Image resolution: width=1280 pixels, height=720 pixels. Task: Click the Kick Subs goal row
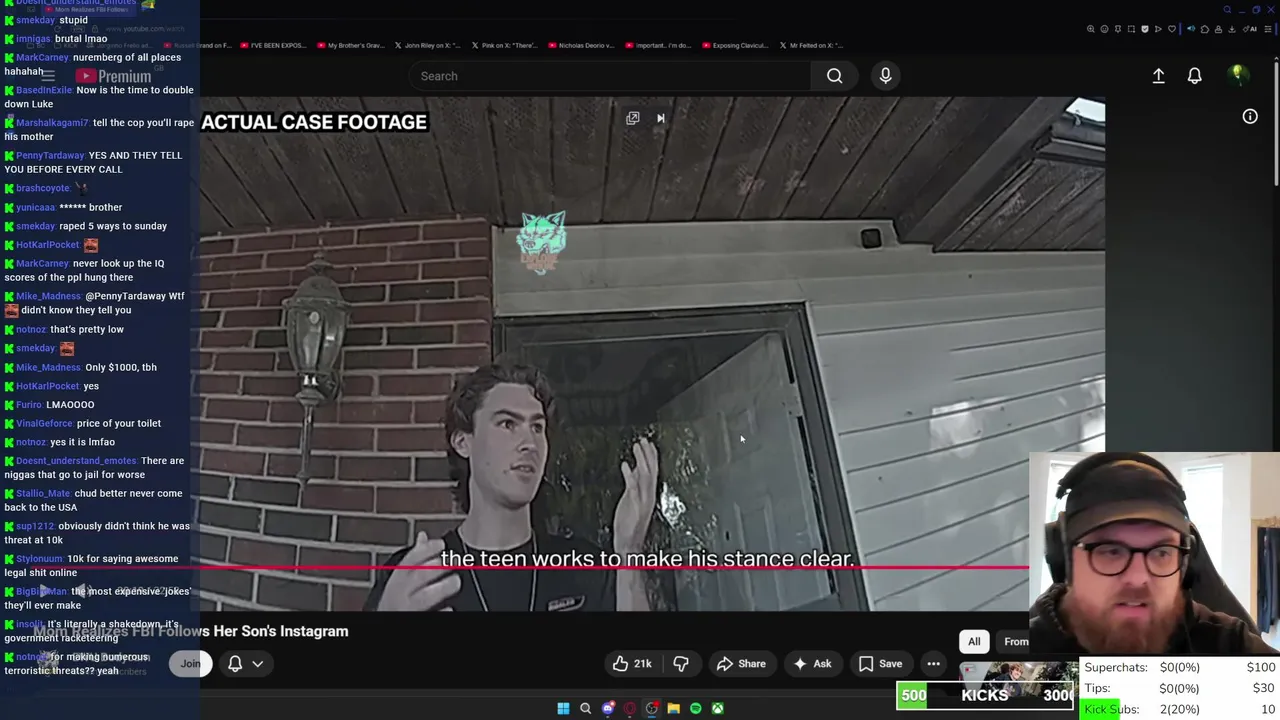pyautogui.click(x=1179, y=709)
